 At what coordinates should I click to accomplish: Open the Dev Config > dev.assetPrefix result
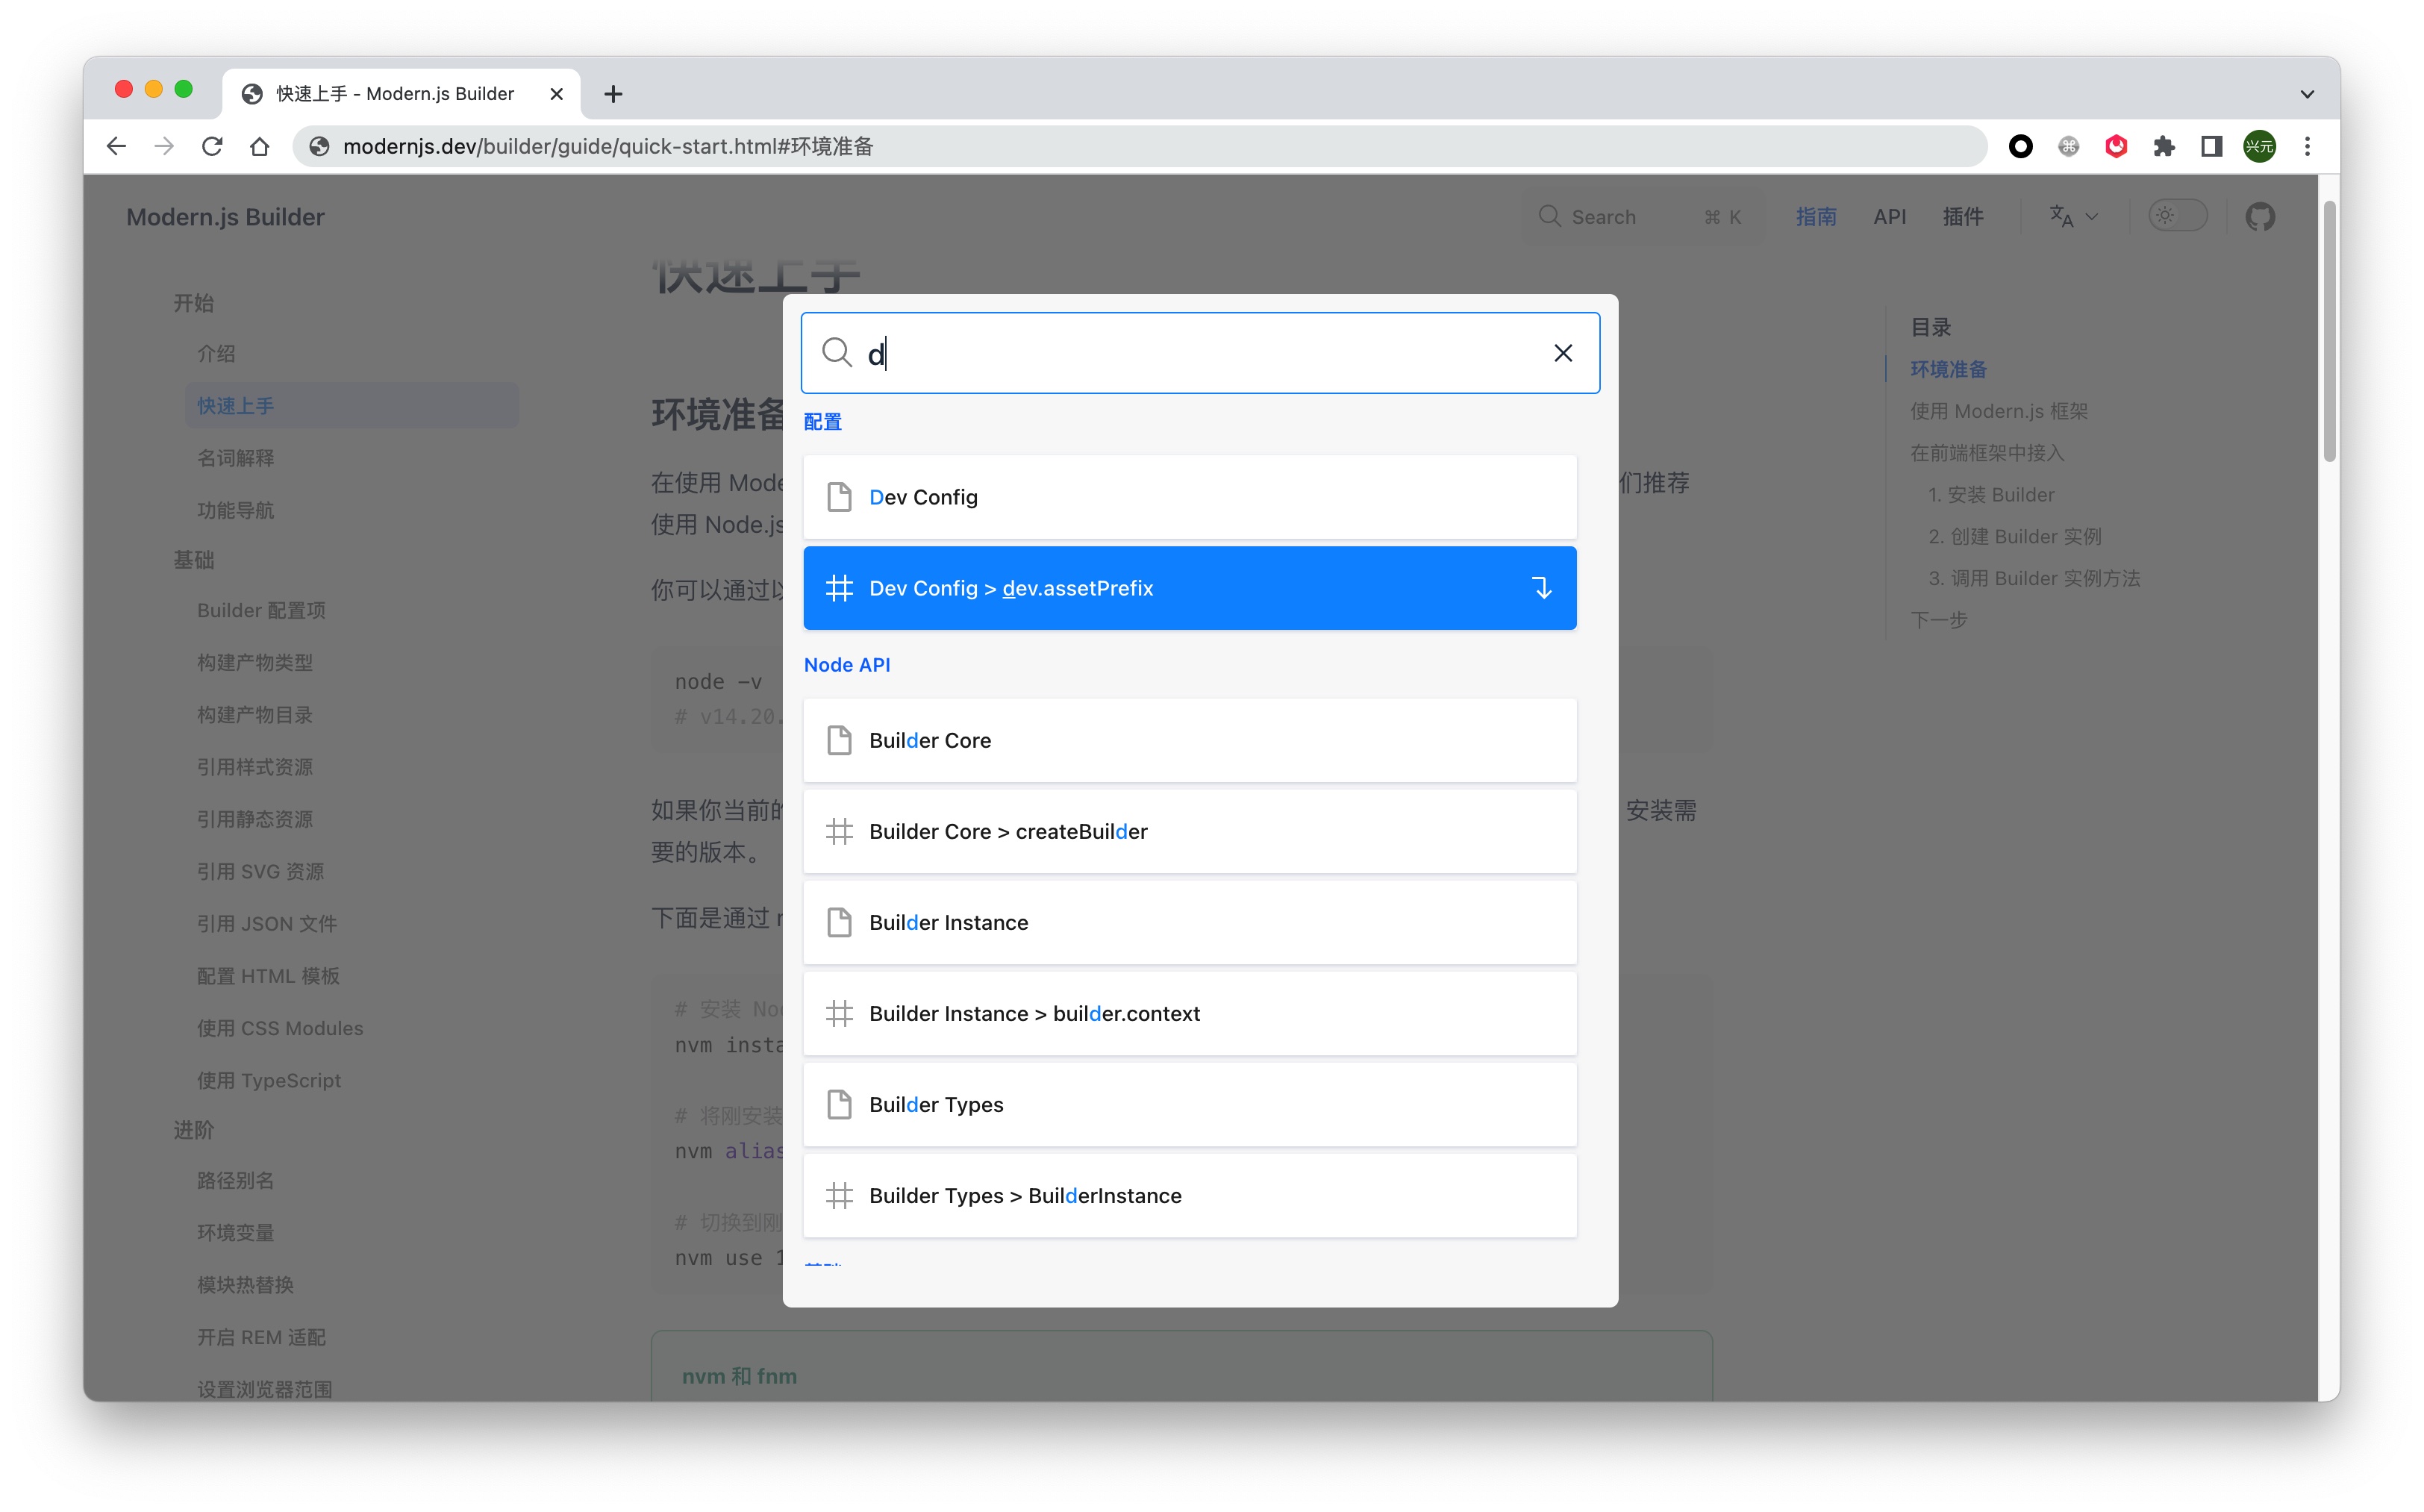(1190, 588)
